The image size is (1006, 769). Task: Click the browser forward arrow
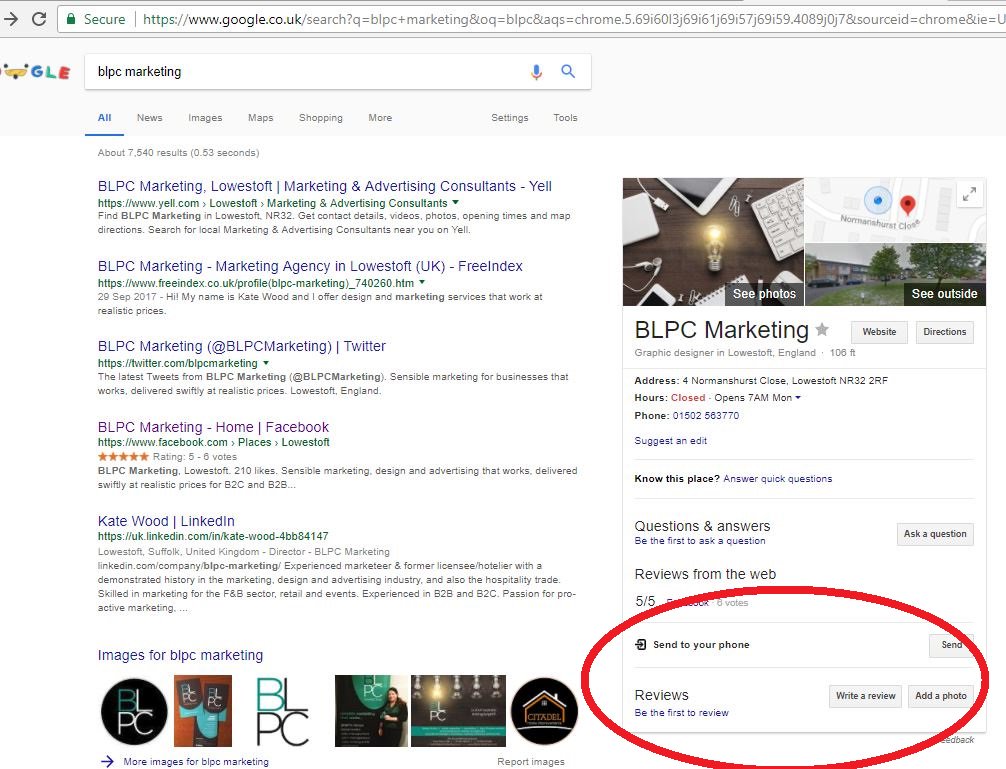[x=11, y=19]
